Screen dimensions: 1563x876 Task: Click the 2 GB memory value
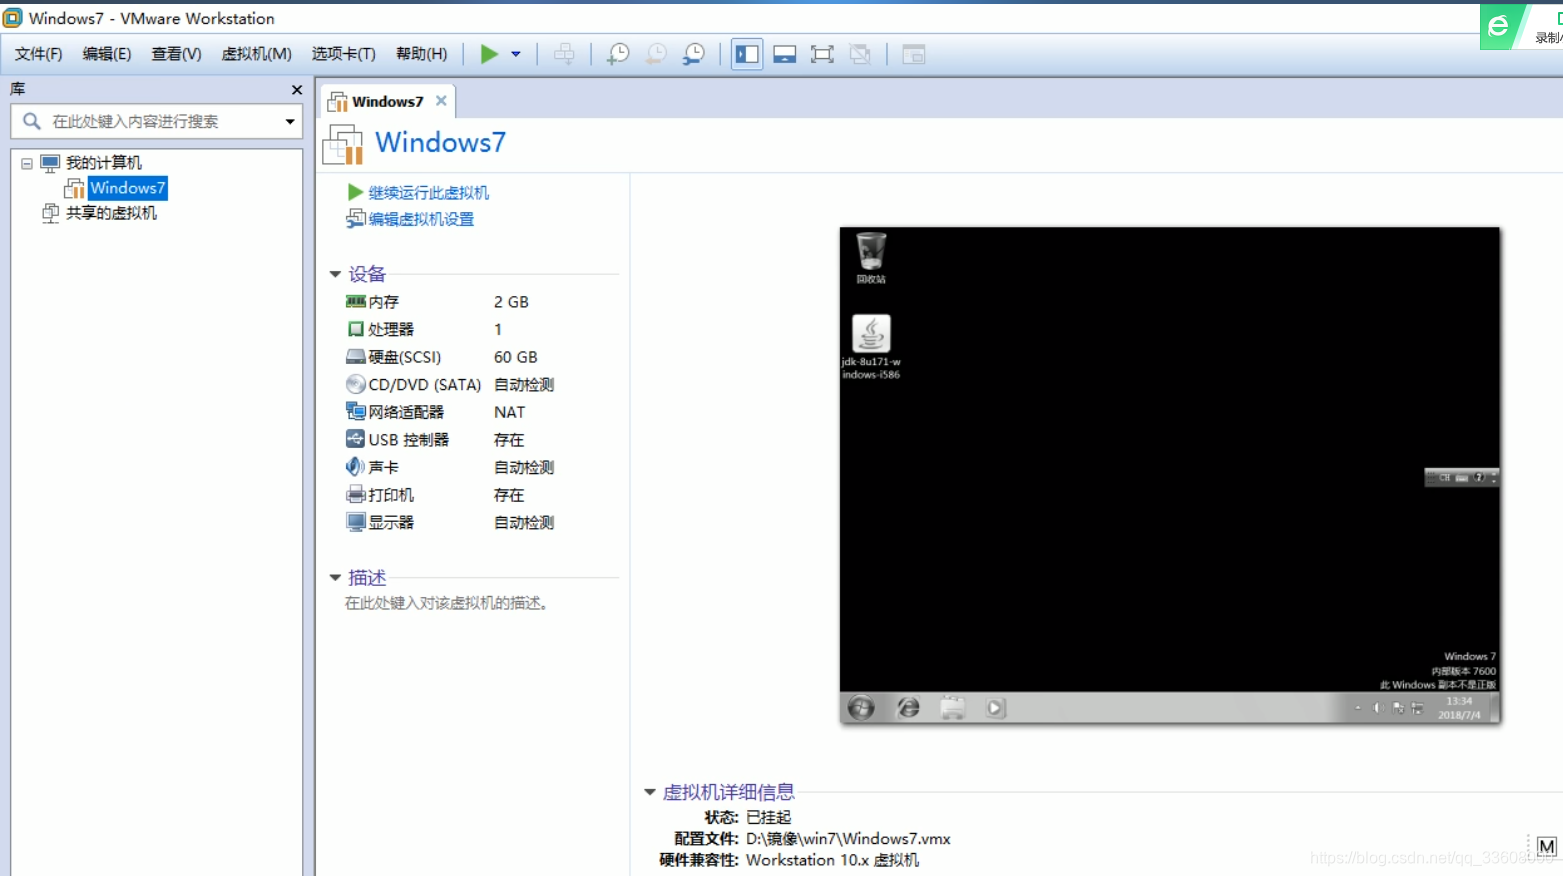pos(511,302)
